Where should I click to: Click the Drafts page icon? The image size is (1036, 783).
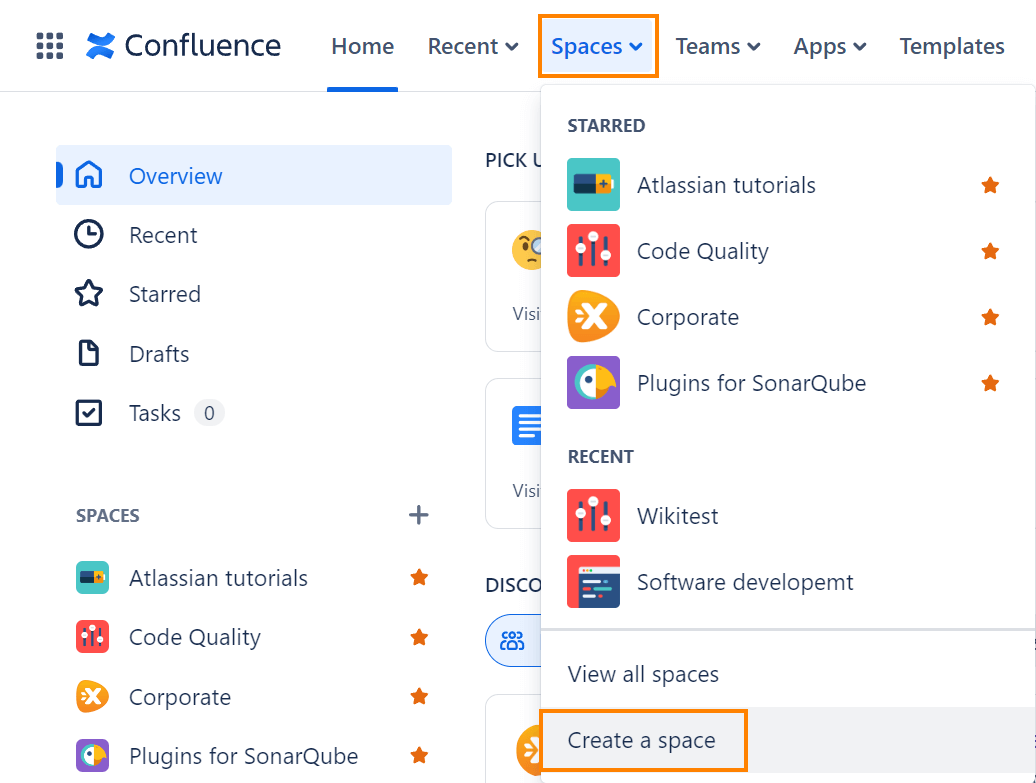point(89,354)
